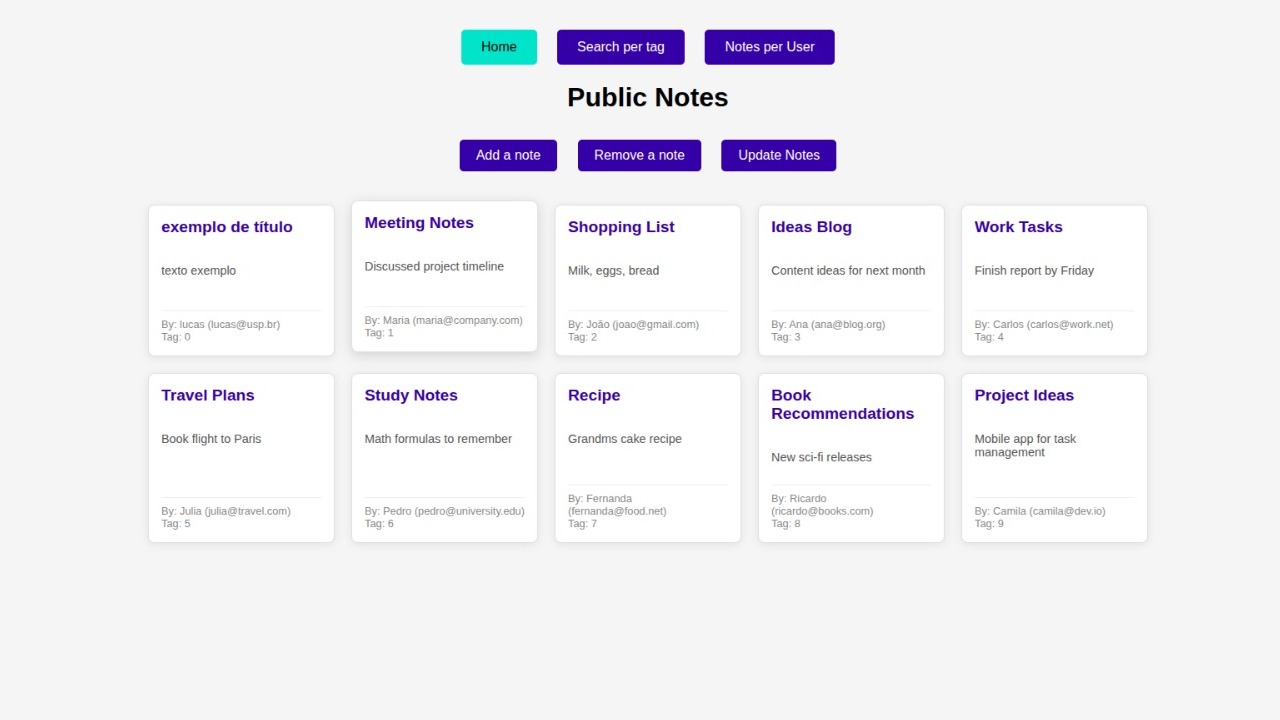Click the Public Notes heading
The width and height of the screenshot is (1280, 720).
click(648, 97)
